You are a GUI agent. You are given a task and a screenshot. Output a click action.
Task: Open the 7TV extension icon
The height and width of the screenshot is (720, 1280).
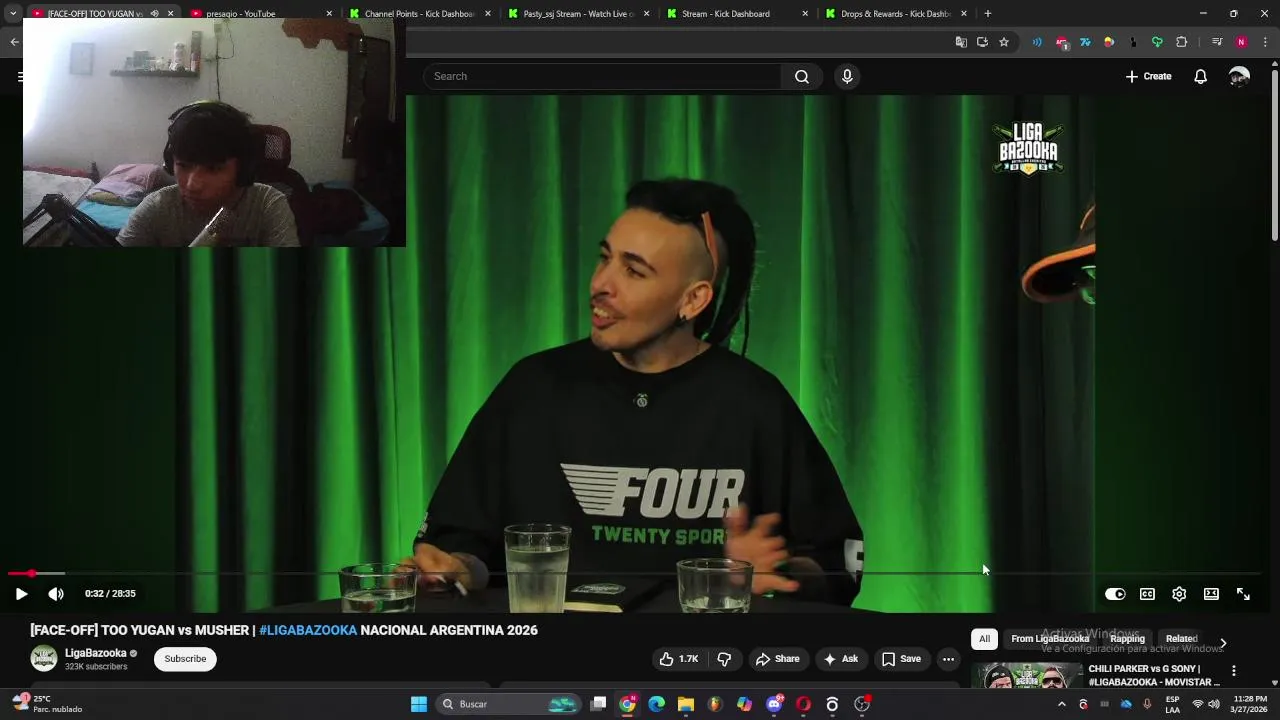click(1085, 42)
